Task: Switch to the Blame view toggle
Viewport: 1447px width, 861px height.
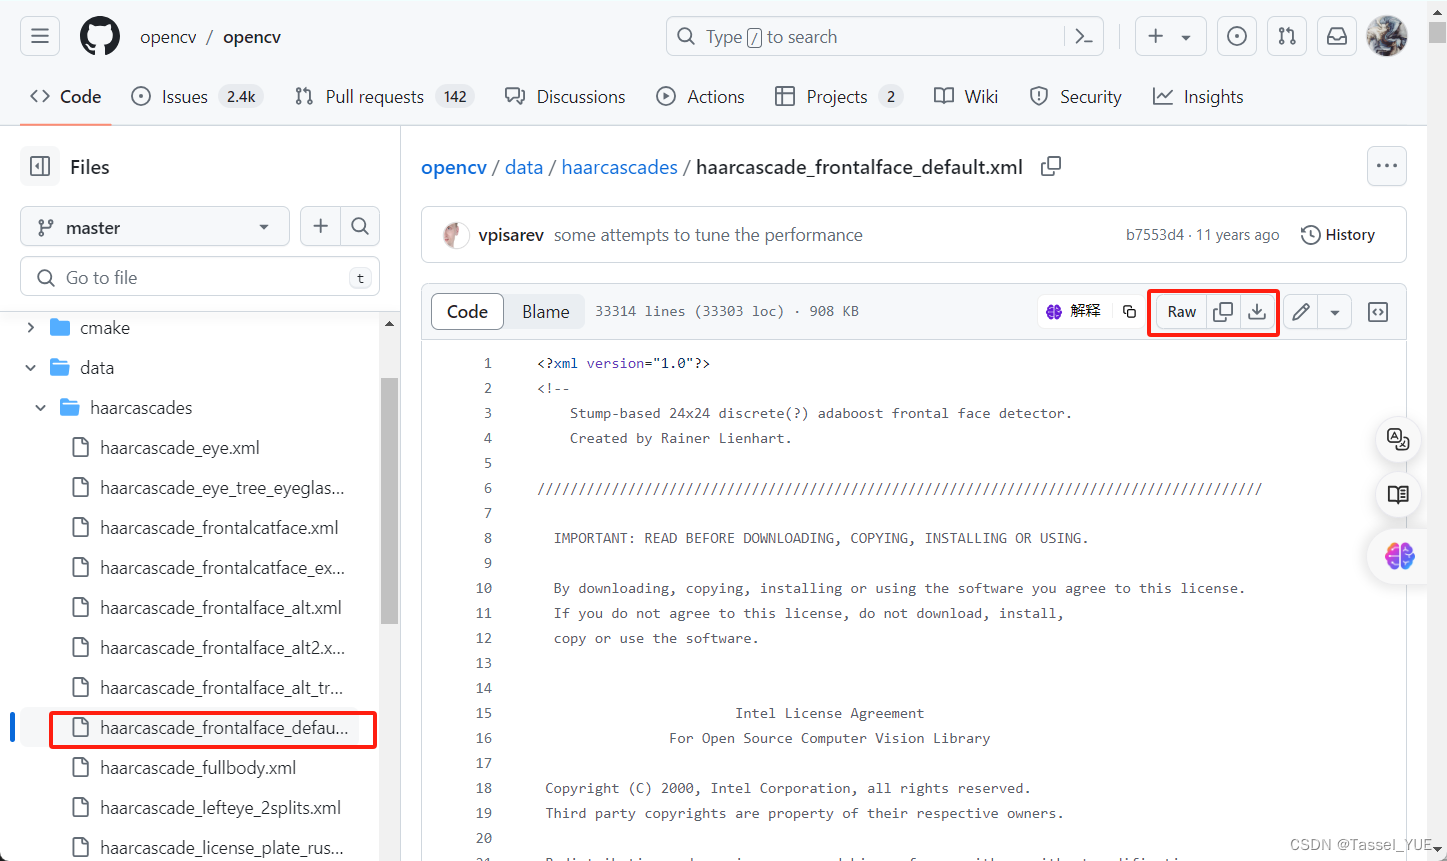Action: 545,311
